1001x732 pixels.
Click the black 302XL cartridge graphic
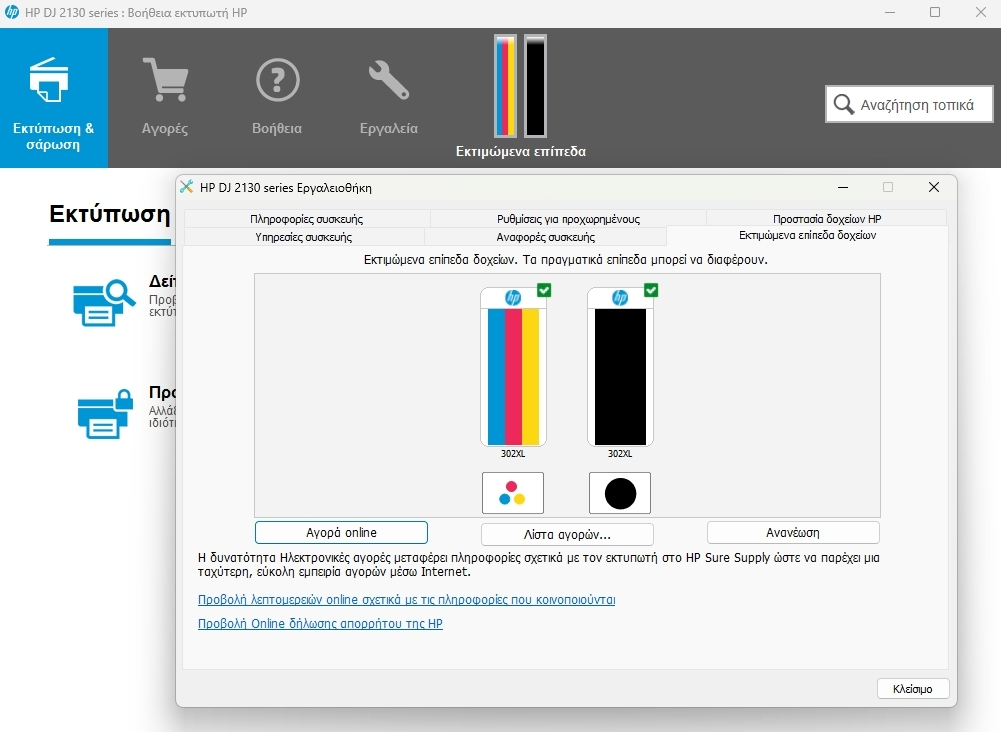[x=620, y=366]
